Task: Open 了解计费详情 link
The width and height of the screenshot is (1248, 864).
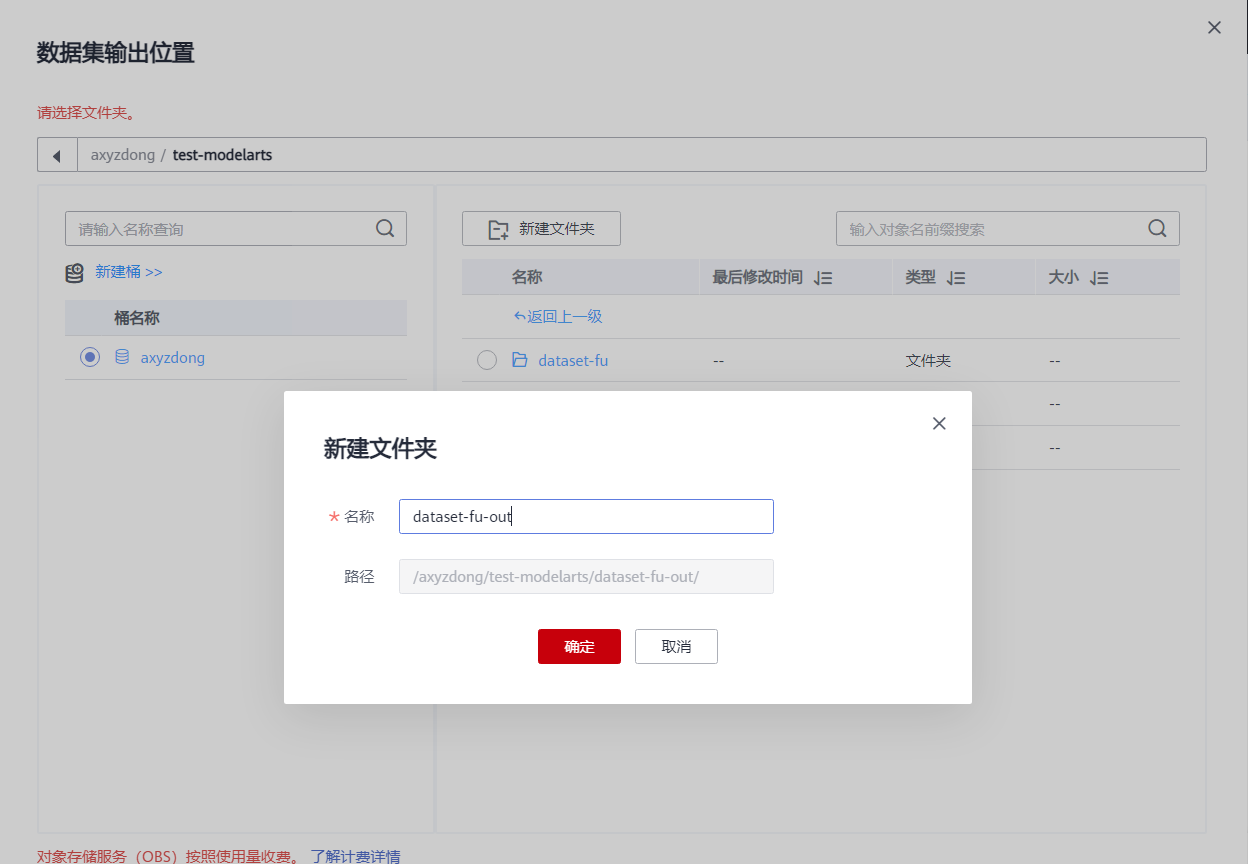Action: pyautogui.click(x=355, y=856)
